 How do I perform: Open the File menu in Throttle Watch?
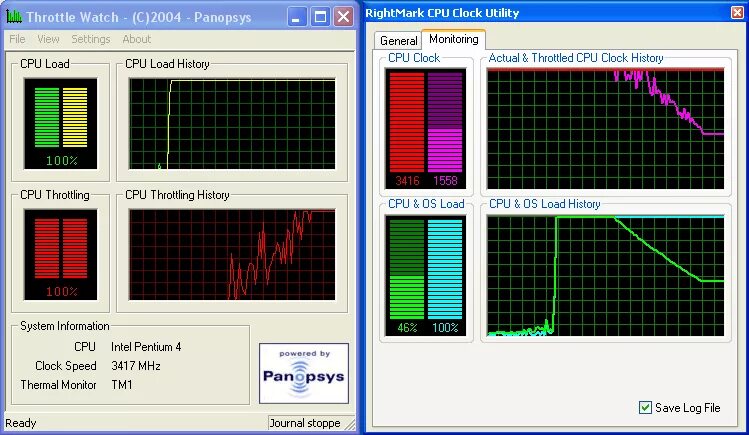17,39
